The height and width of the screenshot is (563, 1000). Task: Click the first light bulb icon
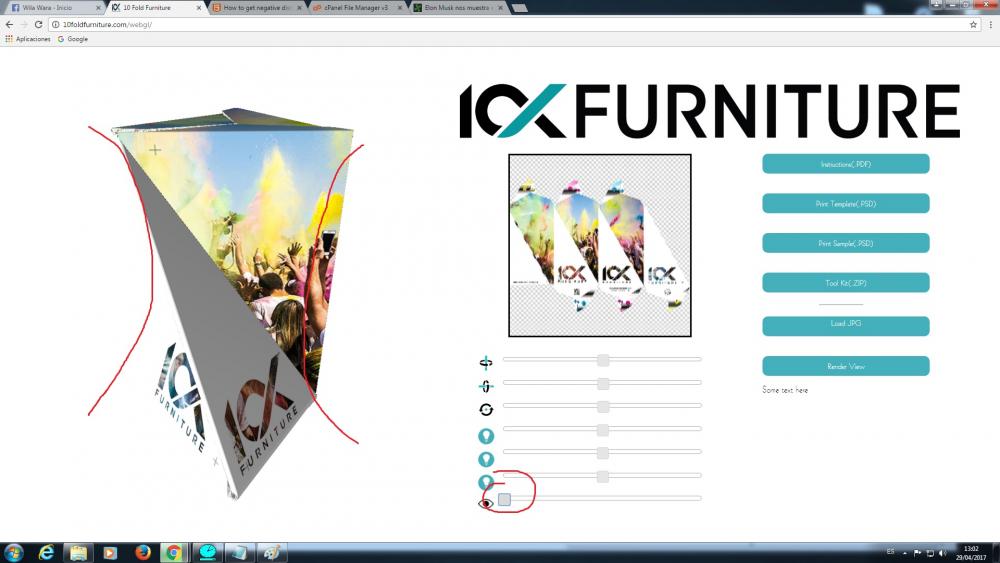[486, 436]
